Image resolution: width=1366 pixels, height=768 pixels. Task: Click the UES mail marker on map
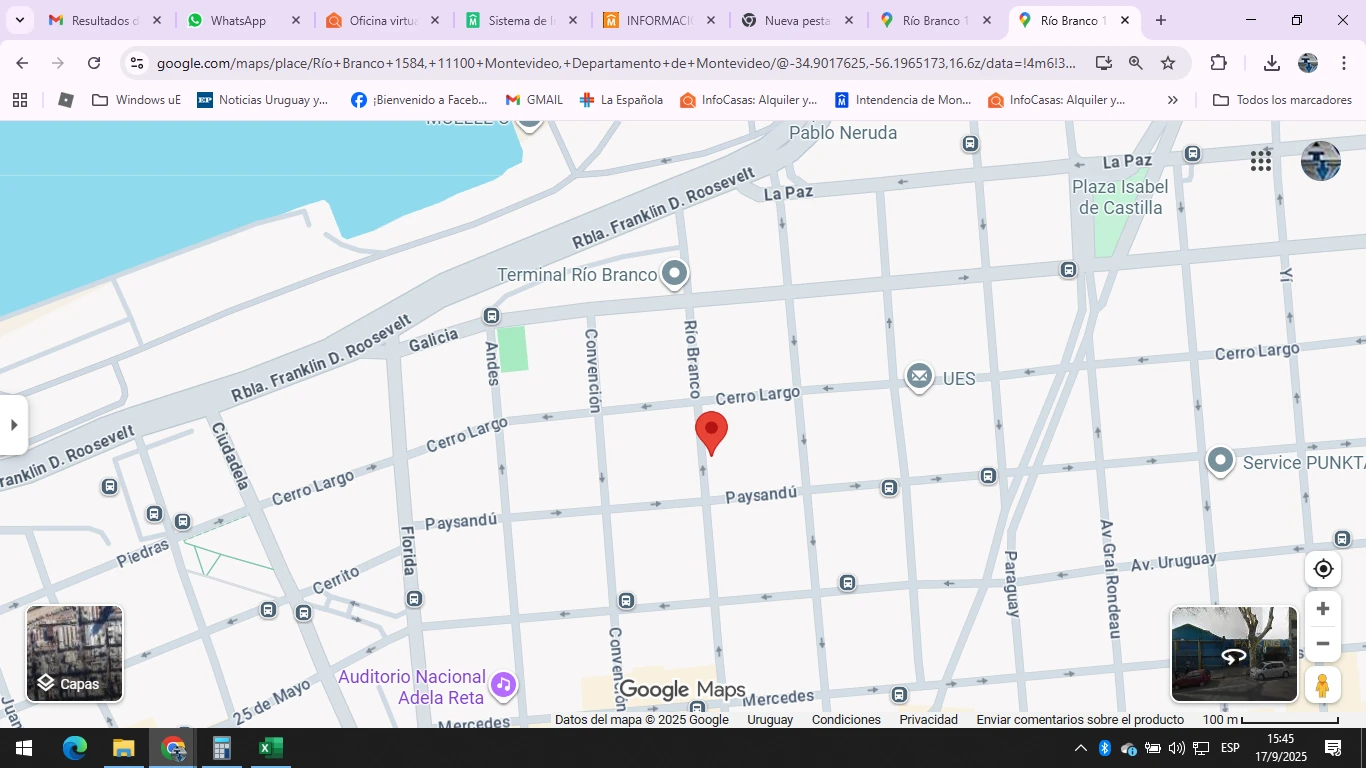pyautogui.click(x=919, y=377)
